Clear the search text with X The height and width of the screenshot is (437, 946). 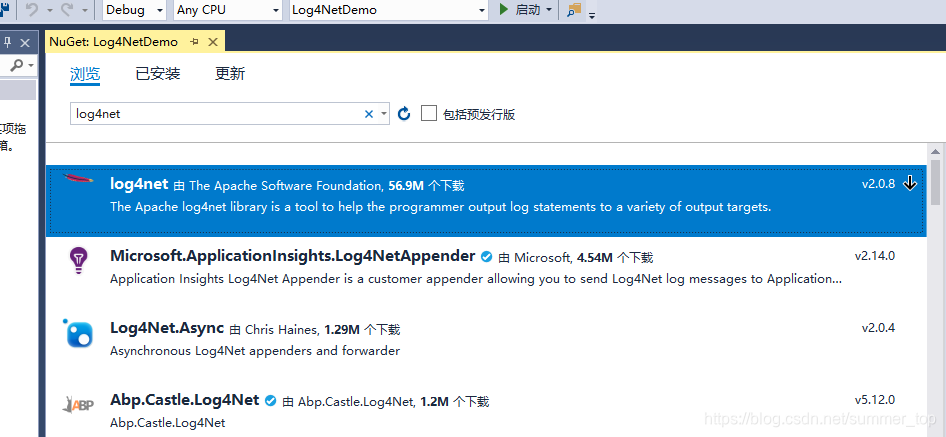click(369, 113)
